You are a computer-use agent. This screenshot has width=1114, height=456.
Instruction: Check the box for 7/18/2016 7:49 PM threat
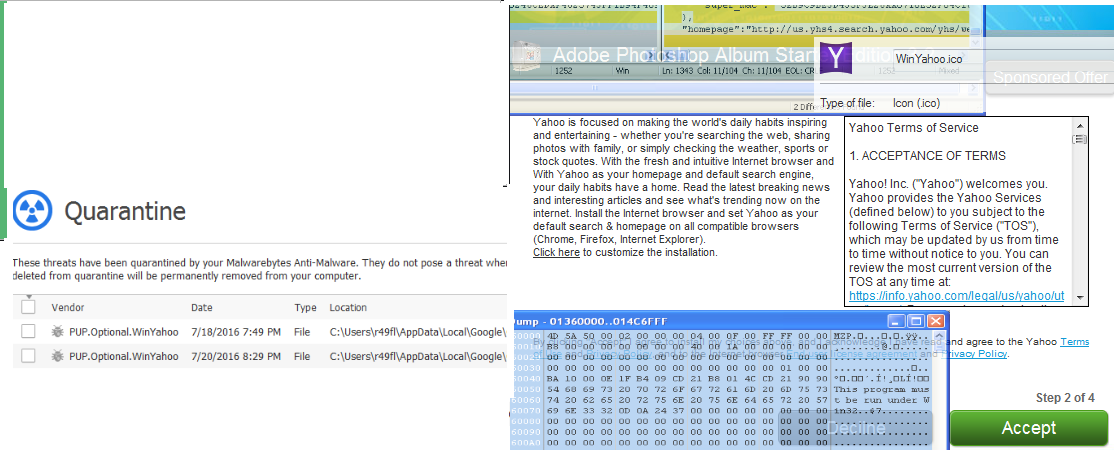tap(28, 332)
